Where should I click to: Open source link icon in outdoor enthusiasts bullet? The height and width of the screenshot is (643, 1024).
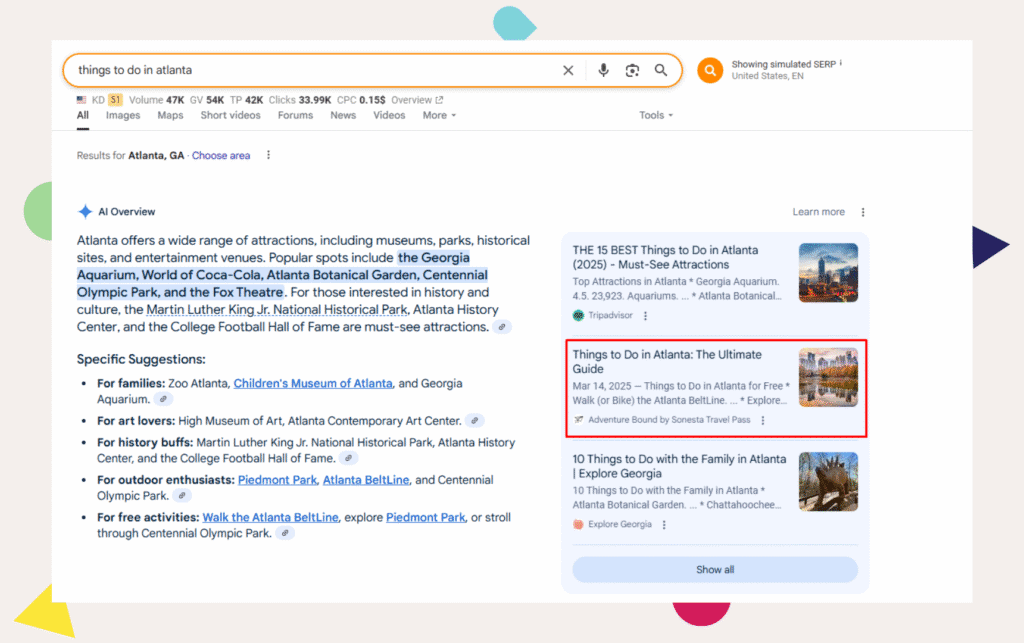tap(182, 495)
